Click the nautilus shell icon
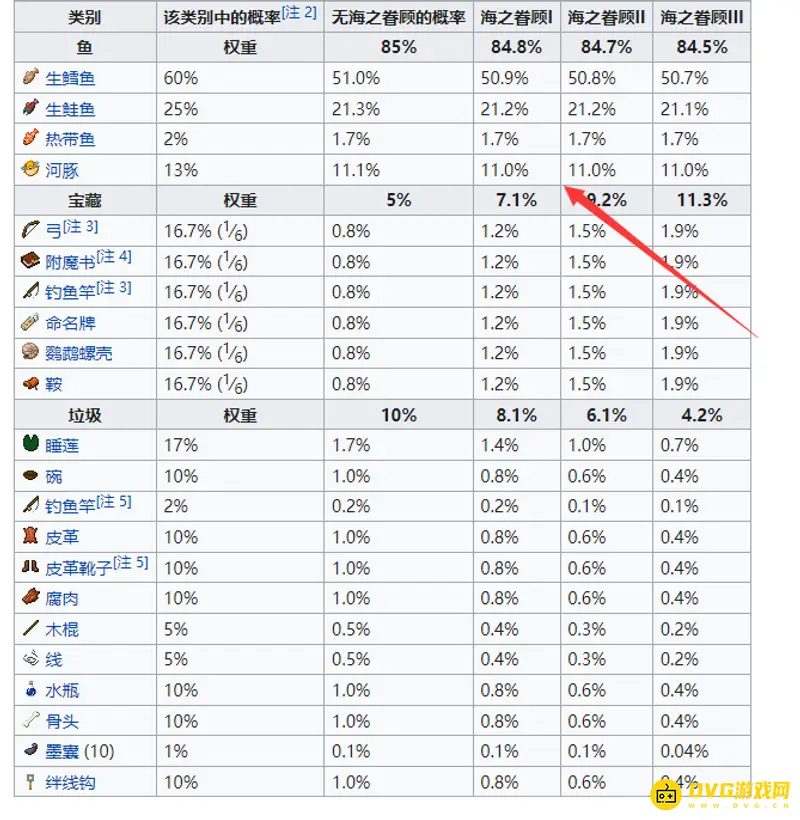The width and height of the screenshot is (800, 820). pos(29,353)
